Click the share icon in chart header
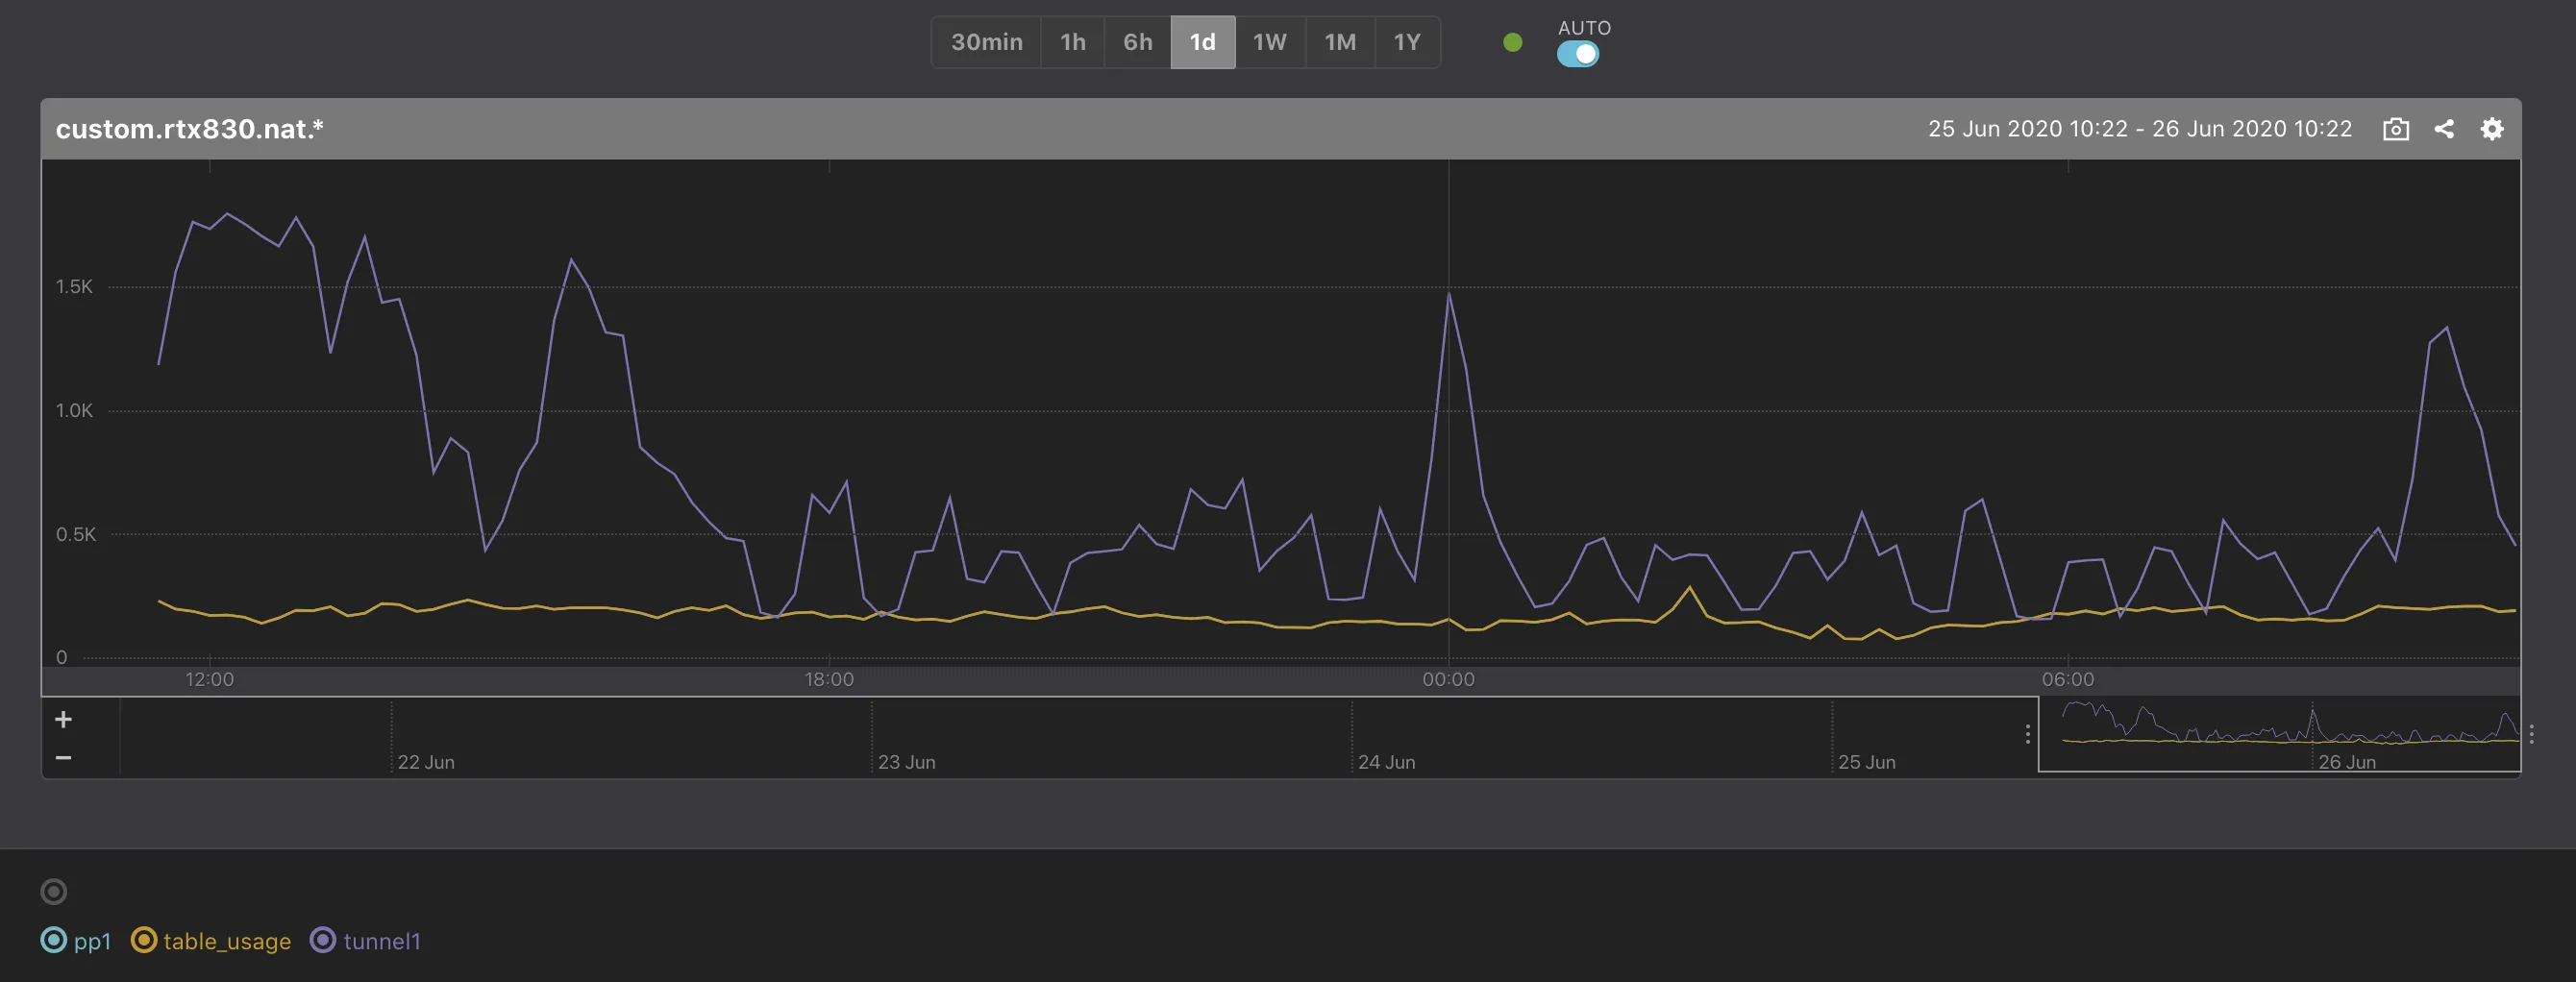2576x982 pixels. pyautogui.click(x=2443, y=129)
